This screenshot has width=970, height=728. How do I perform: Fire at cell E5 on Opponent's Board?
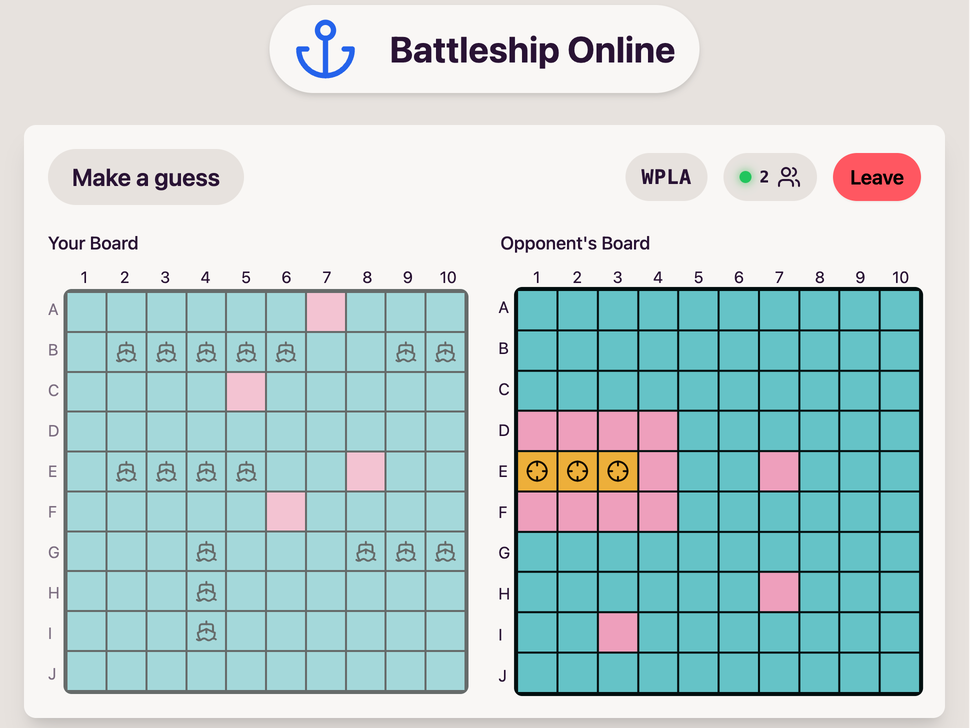click(x=698, y=471)
